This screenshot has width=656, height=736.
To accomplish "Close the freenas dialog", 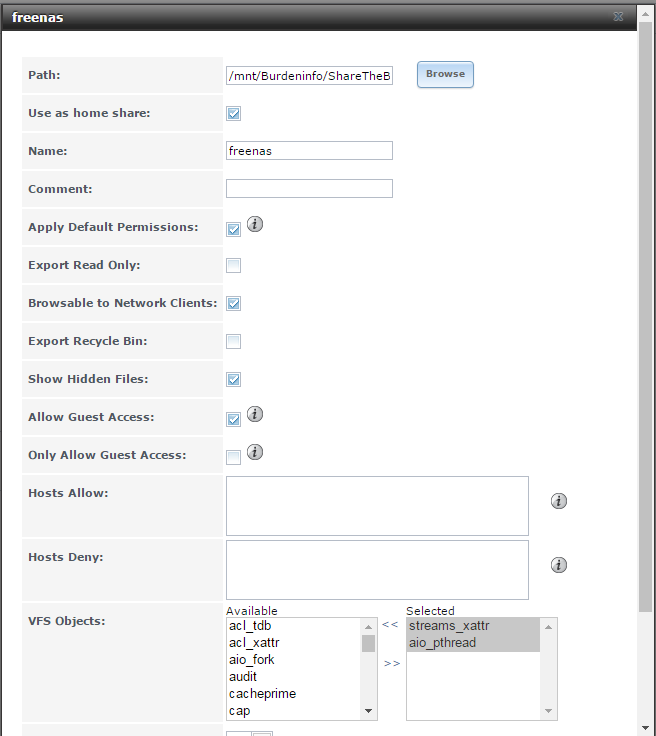I will (618, 17).
